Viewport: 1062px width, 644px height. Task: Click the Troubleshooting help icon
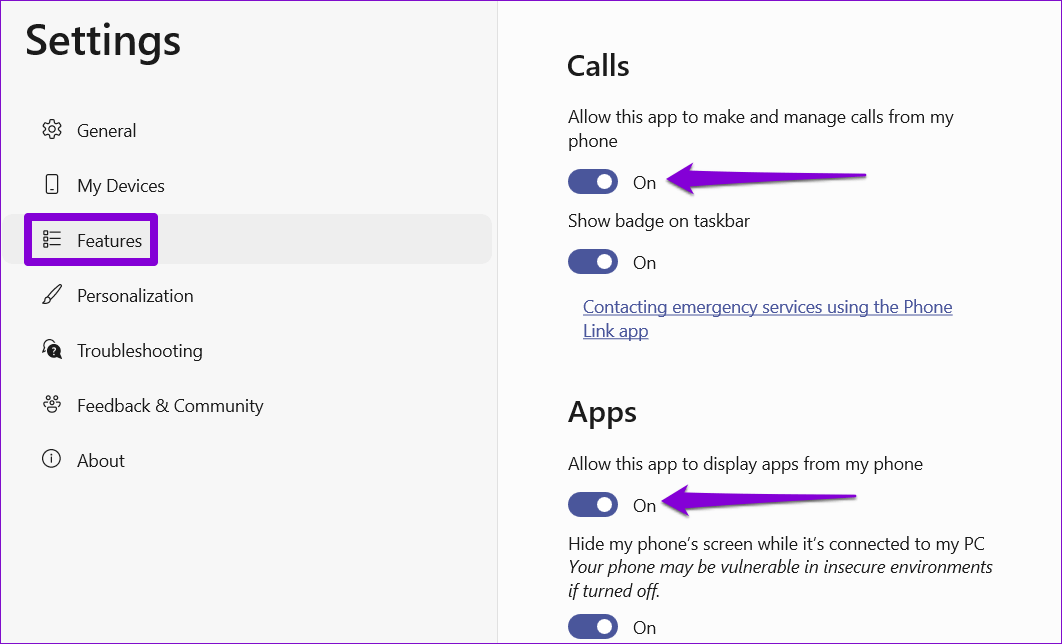pos(52,349)
